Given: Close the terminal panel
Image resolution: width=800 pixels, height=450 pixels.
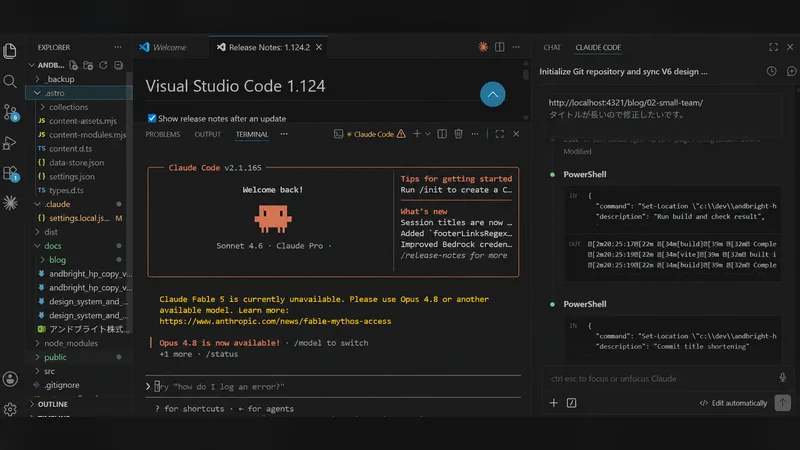Looking at the screenshot, I should 516,134.
